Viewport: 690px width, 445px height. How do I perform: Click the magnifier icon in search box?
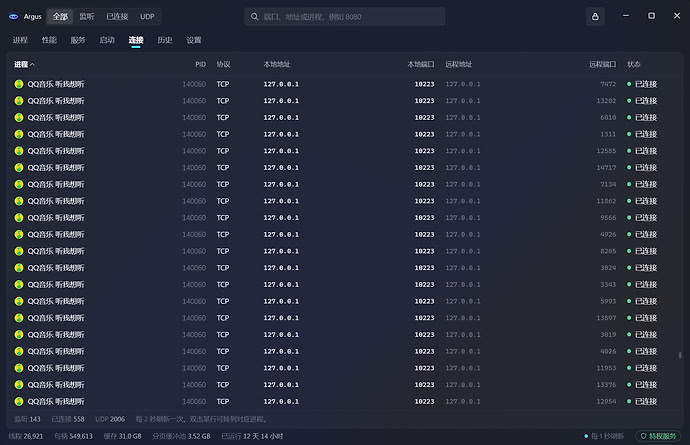coord(254,17)
